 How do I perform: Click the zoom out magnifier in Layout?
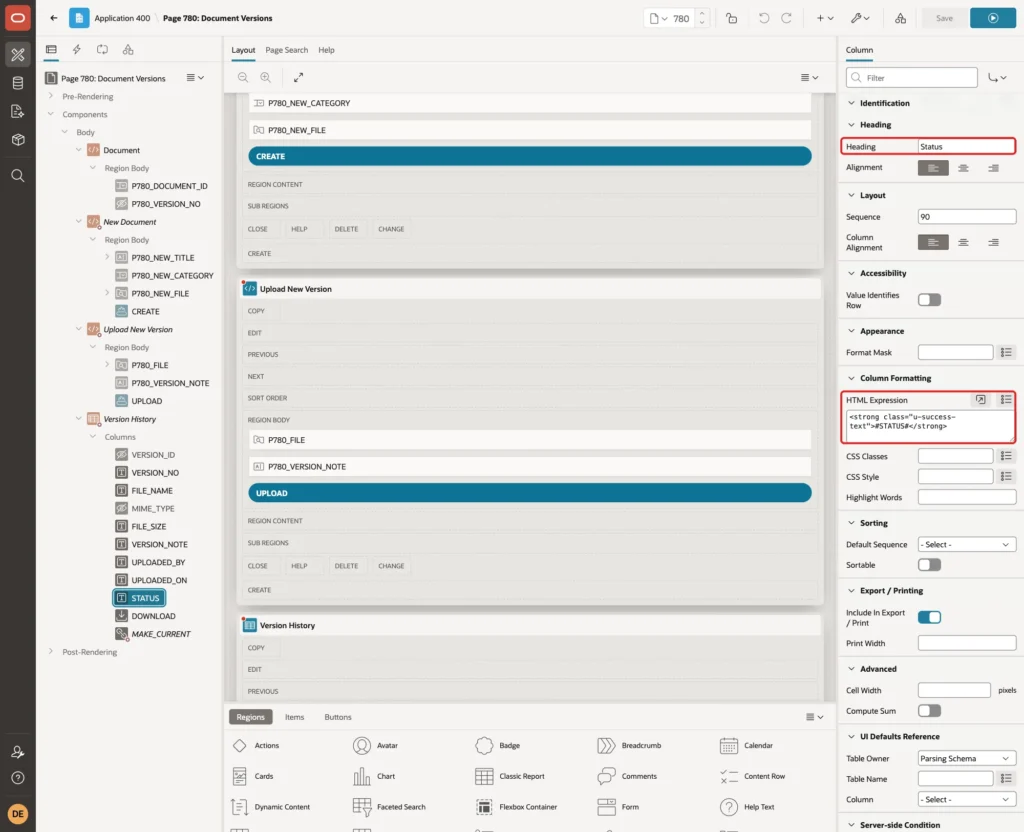[243, 77]
